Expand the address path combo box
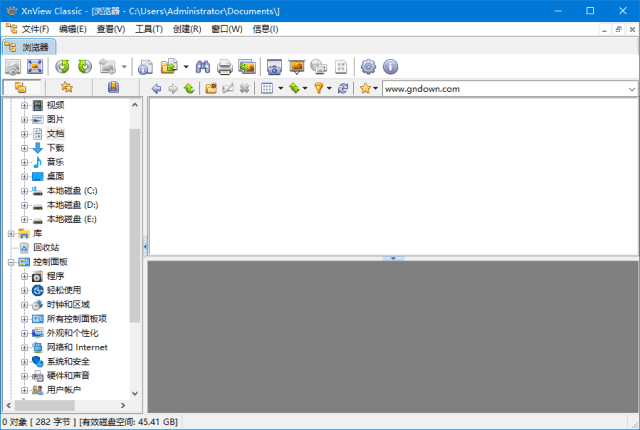The width and height of the screenshot is (640, 430). pyautogui.click(x=632, y=89)
